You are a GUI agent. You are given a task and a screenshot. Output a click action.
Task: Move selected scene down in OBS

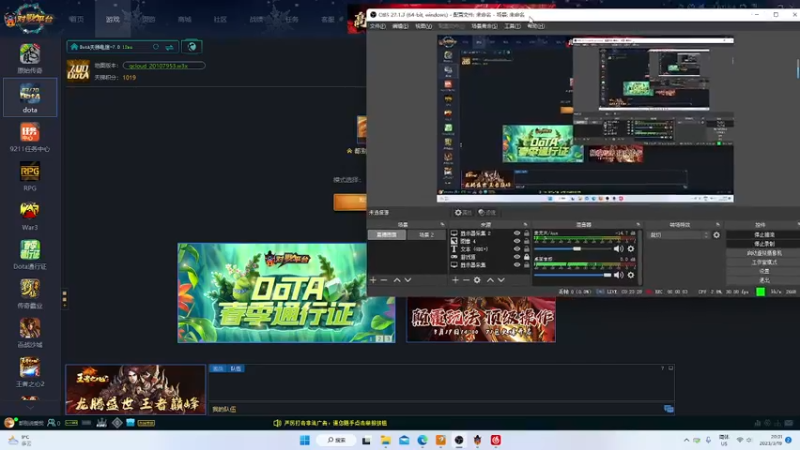click(x=408, y=280)
